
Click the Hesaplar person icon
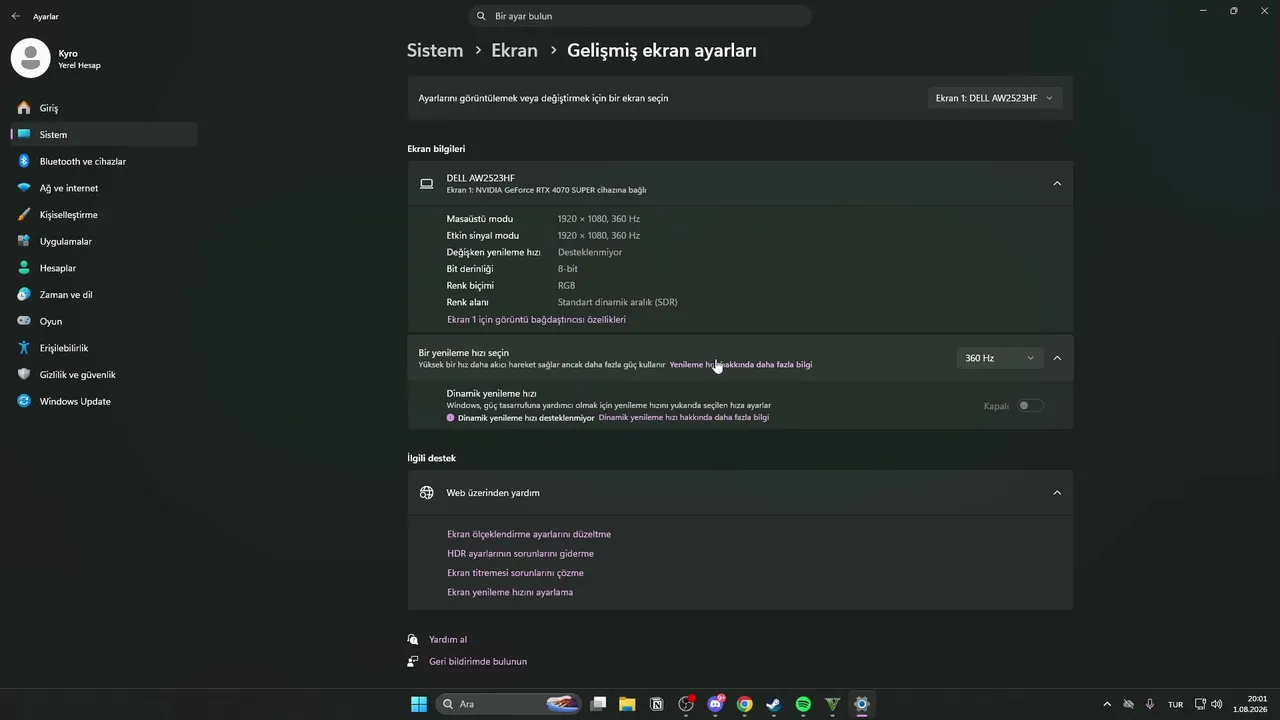click(x=24, y=268)
